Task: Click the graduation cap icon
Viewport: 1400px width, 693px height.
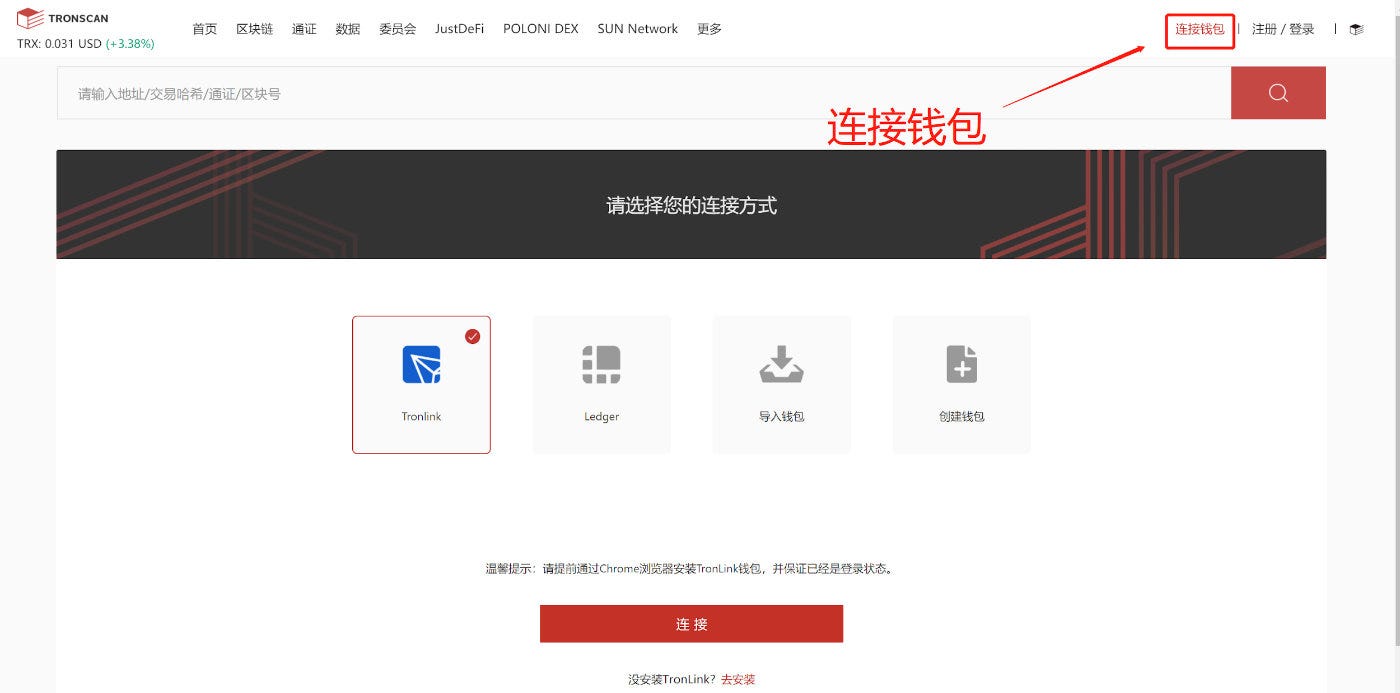Action: click(1356, 29)
